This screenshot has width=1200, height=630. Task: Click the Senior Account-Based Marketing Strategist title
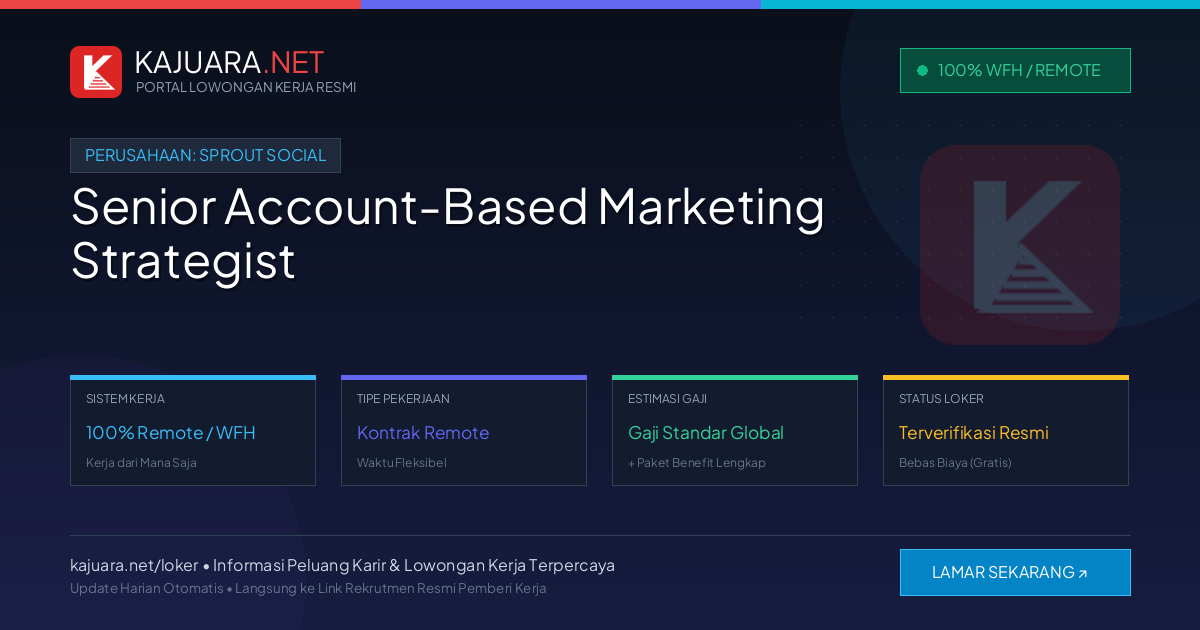point(448,234)
